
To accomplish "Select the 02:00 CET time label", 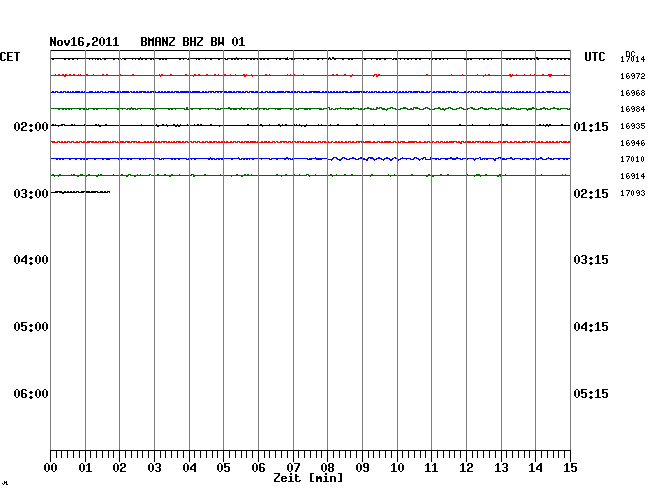I will click(31, 127).
